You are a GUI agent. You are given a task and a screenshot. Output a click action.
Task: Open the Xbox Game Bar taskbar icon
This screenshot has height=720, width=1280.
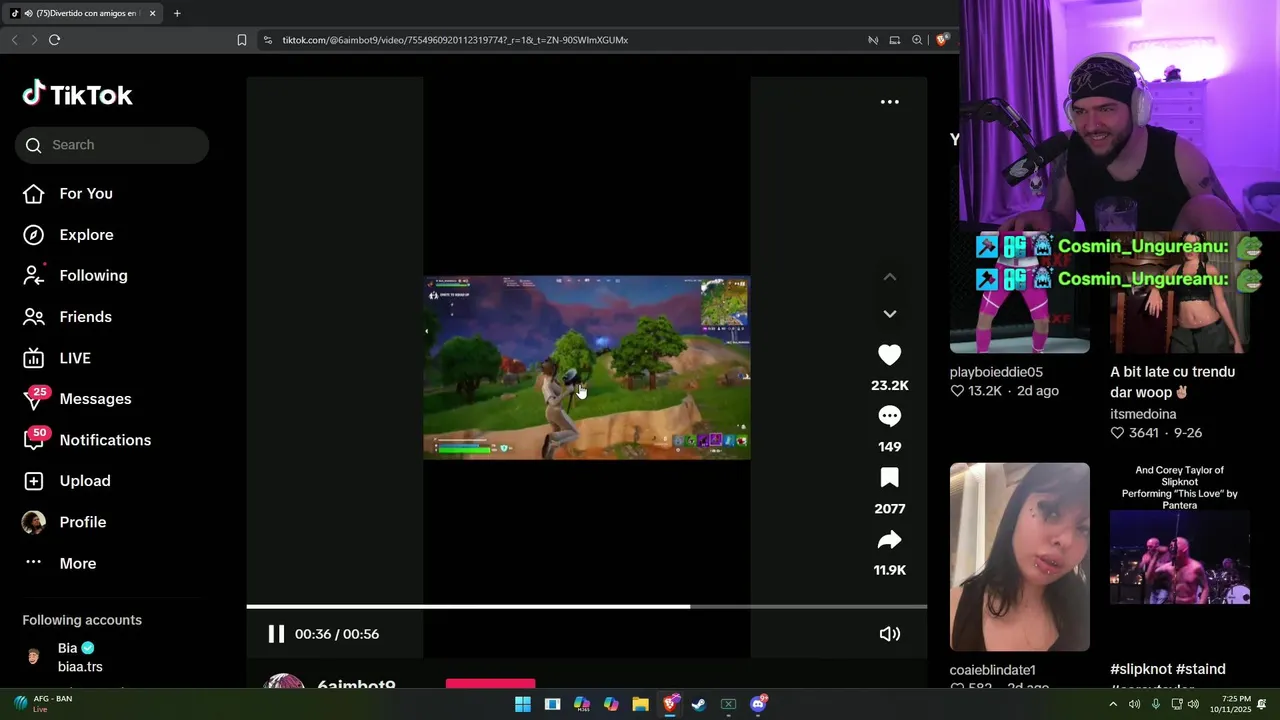(728, 704)
